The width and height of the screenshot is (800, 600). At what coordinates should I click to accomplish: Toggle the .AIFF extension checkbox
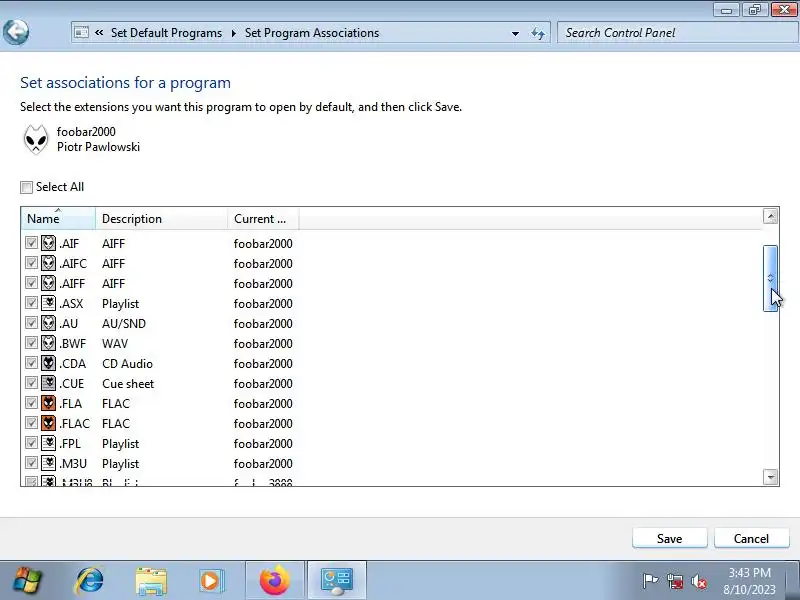31,283
